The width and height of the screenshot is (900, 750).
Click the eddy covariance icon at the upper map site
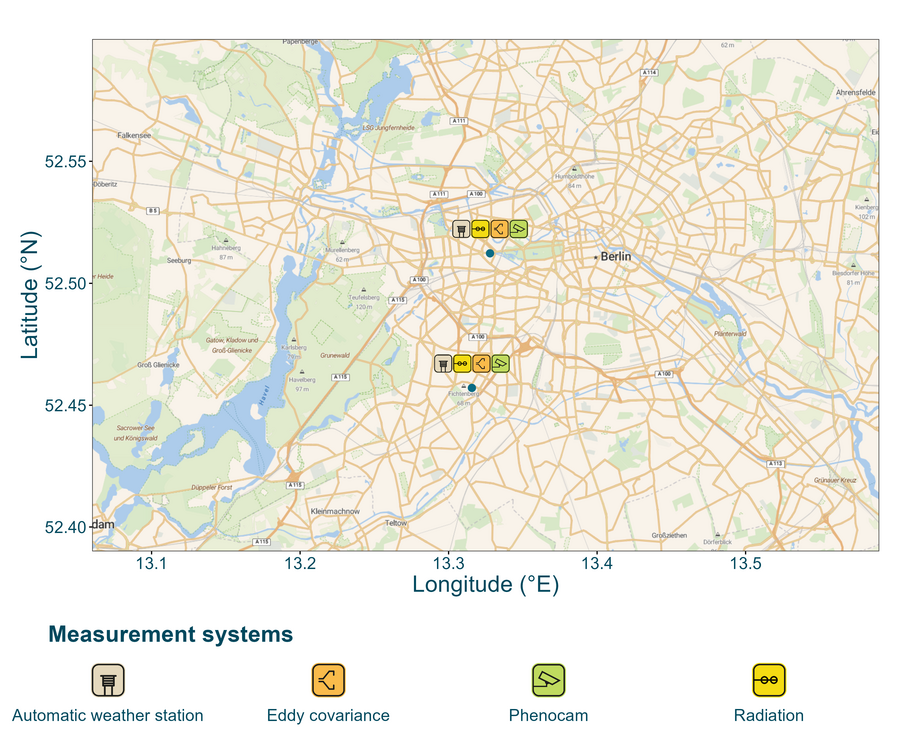(499, 229)
